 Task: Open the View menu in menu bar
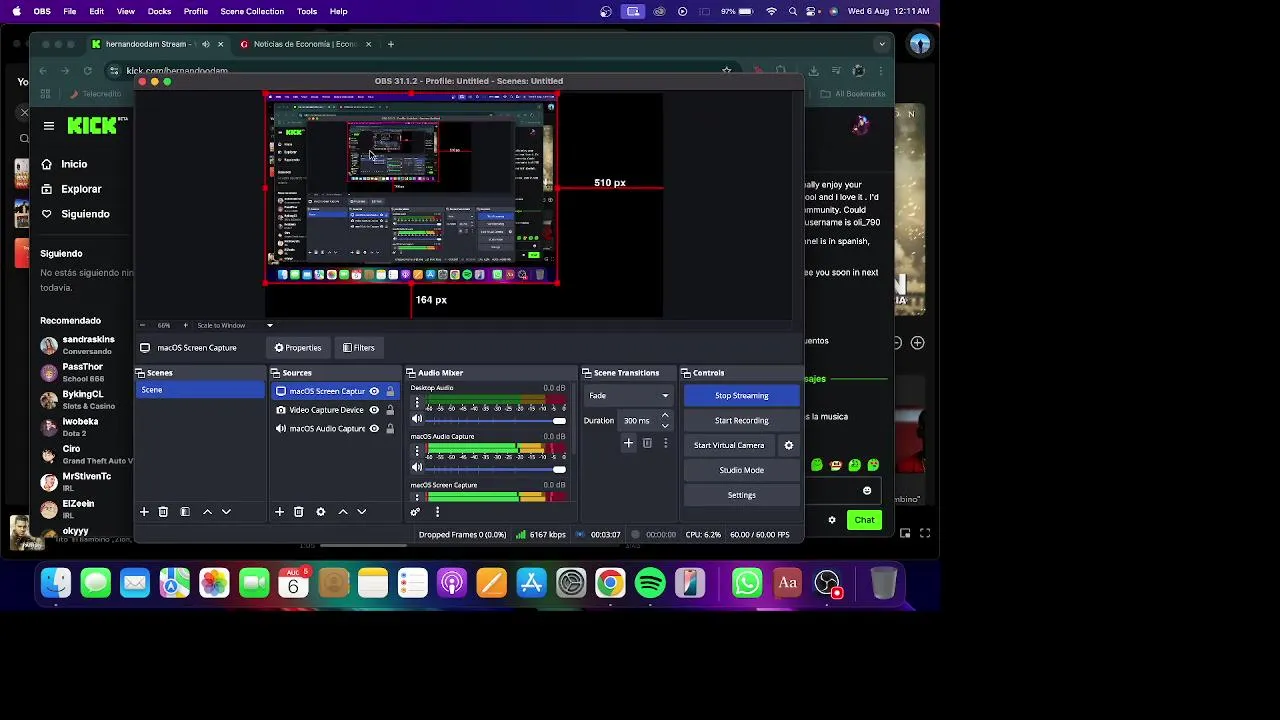click(x=126, y=11)
